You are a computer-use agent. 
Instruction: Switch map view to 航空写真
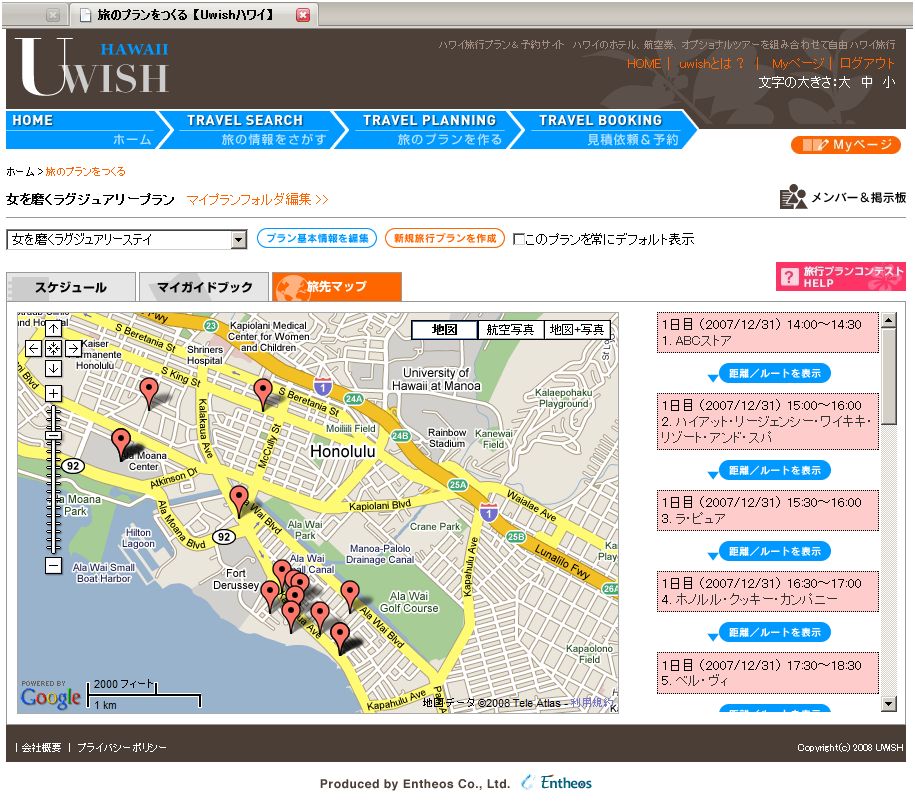tap(511, 330)
